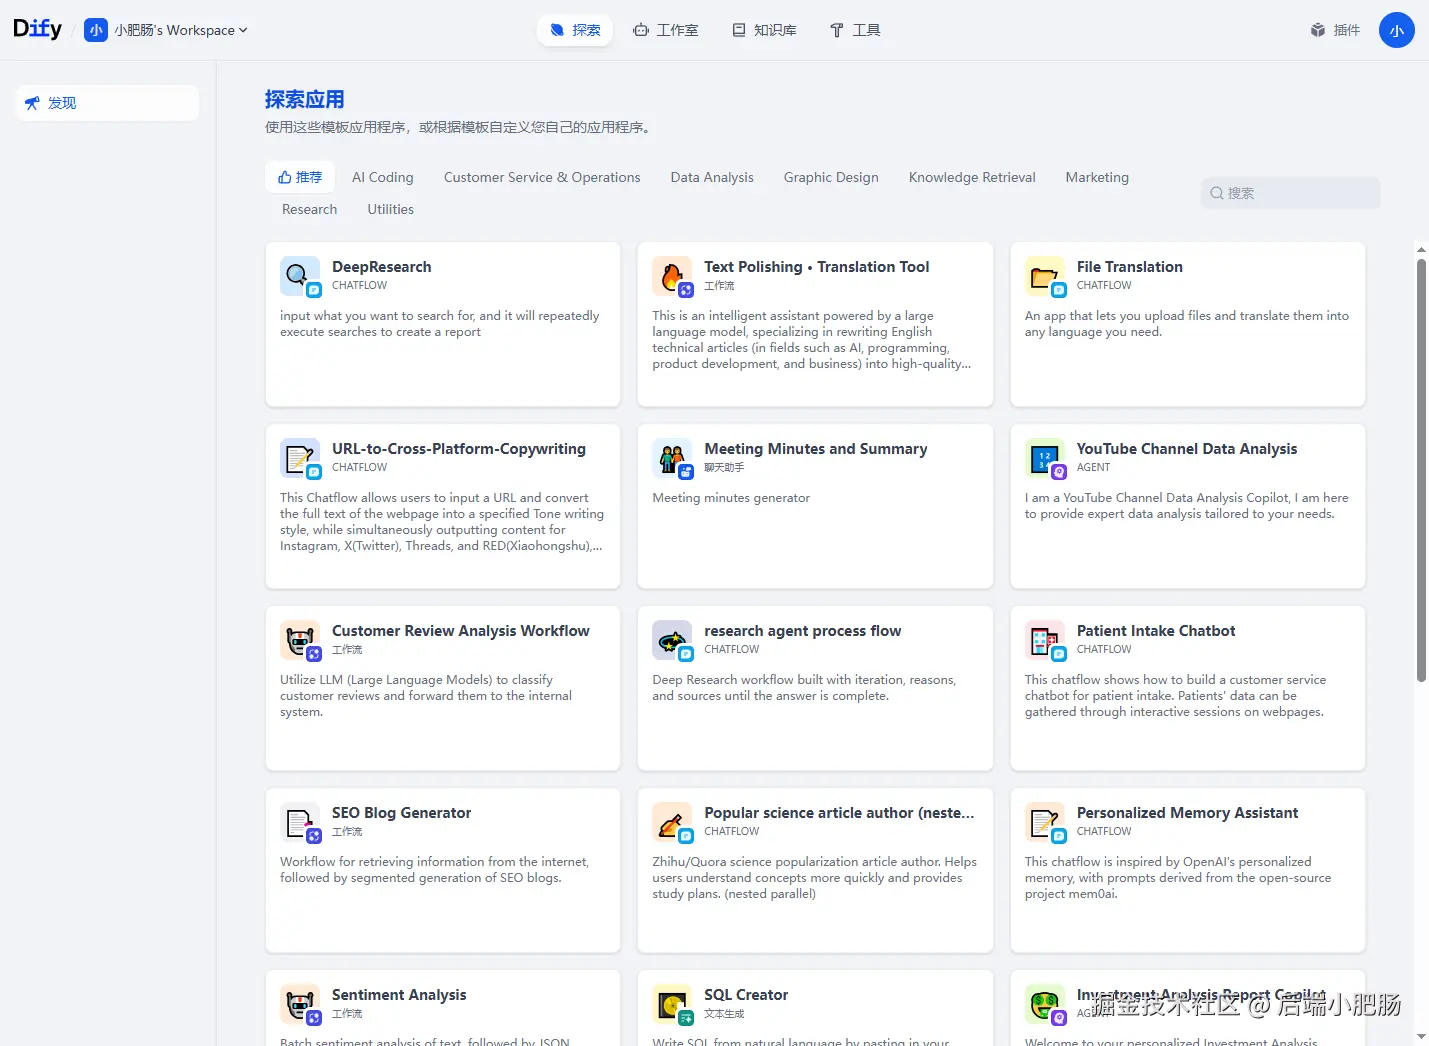Select the 探索 tab in top navigation
The width and height of the screenshot is (1429, 1046).
[575, 30]
